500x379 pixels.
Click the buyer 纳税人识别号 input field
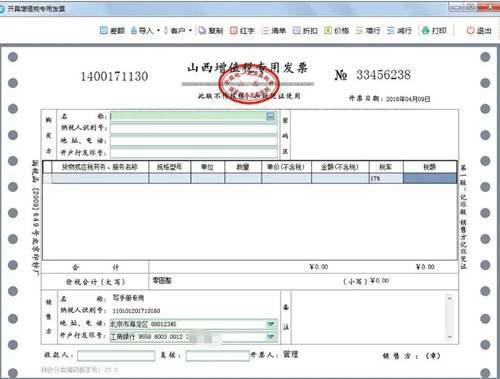[x=194, y=129]
